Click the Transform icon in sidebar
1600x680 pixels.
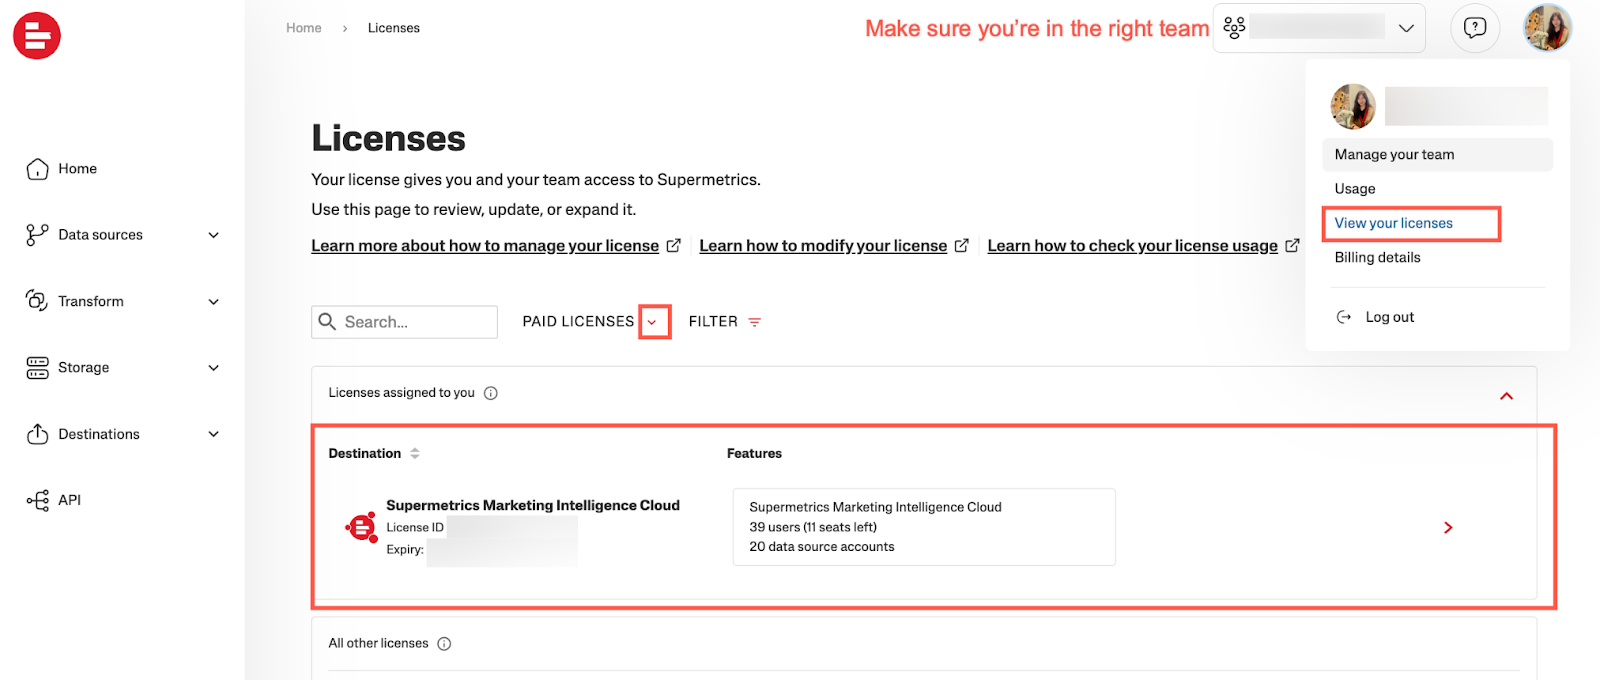[x=37, y=301]
